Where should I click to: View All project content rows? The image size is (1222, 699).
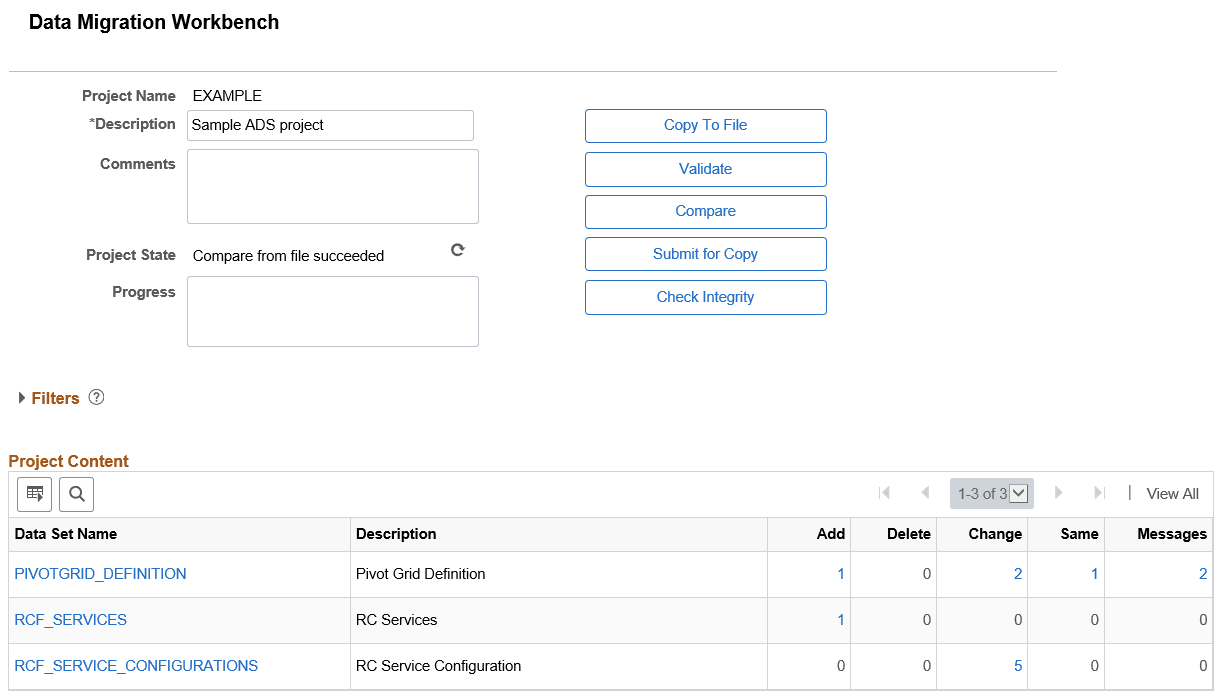click(1172, 493)
